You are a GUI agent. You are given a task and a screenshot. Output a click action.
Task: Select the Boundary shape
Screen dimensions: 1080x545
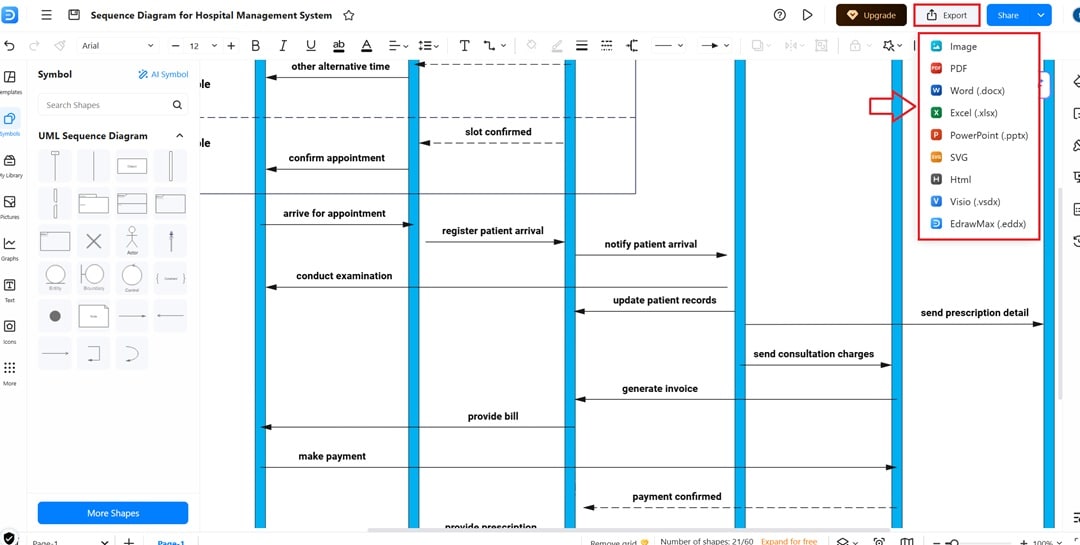click(93, 278)
